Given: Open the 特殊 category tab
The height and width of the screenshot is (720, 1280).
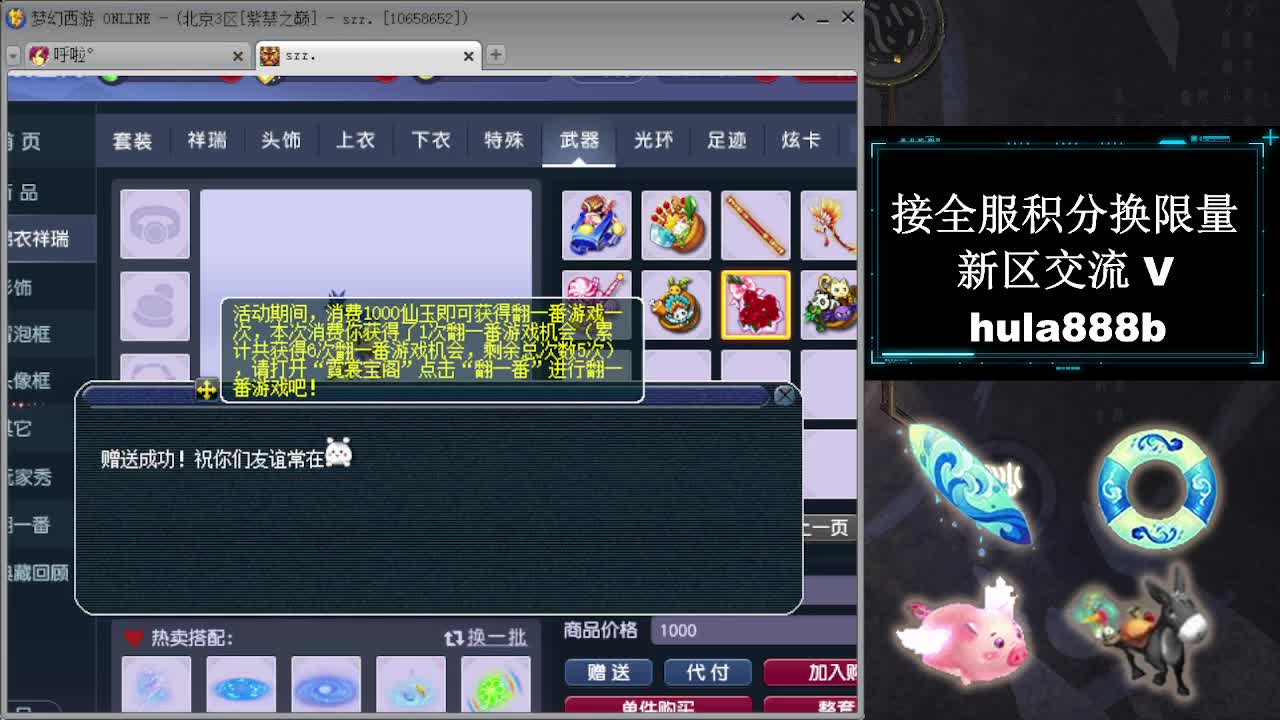Looking at the screenshot, I should pyautogui.click(x=504, y=141).
